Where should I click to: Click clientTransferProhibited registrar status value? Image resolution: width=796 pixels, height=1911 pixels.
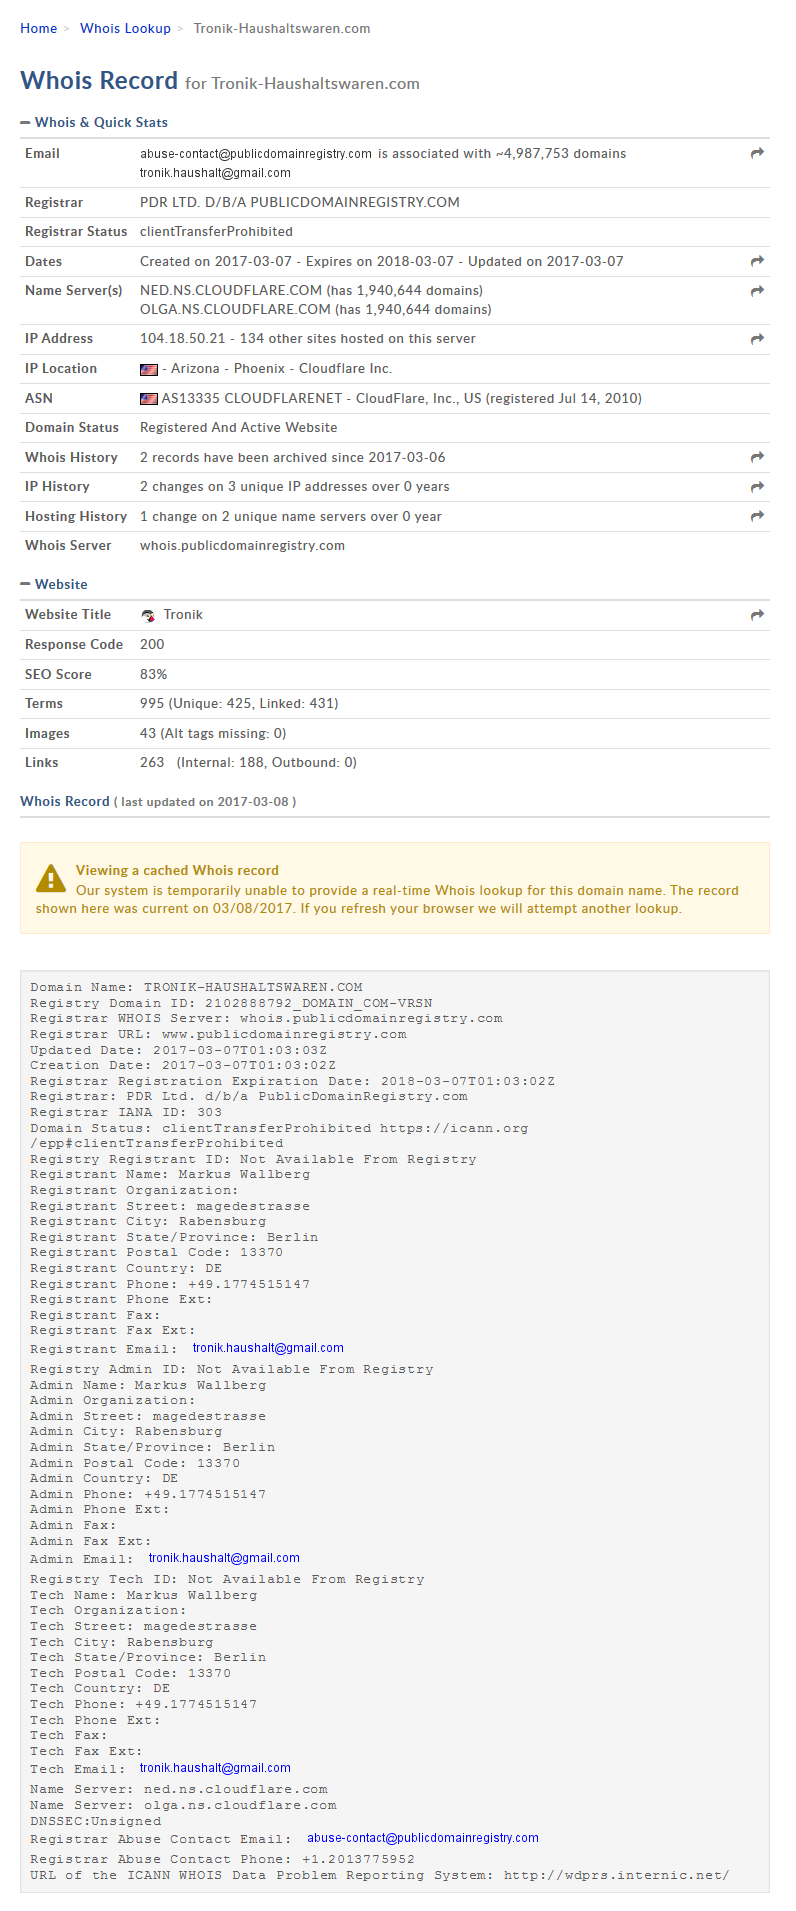pos(216,231)
